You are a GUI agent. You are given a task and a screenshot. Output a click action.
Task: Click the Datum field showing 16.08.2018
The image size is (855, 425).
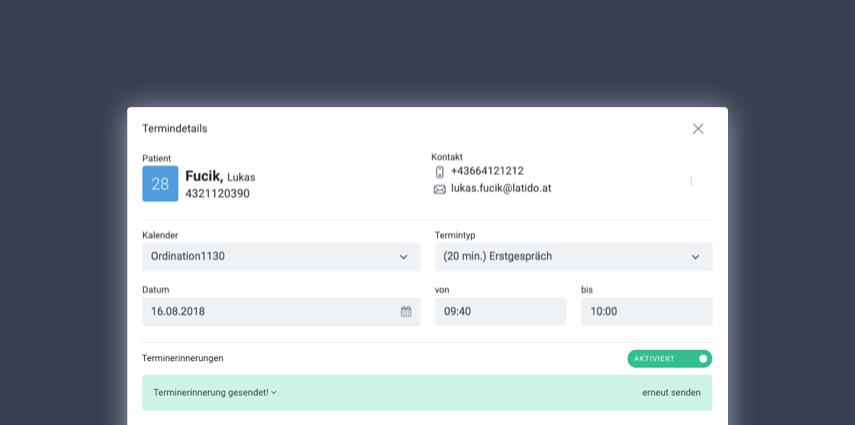281,312
